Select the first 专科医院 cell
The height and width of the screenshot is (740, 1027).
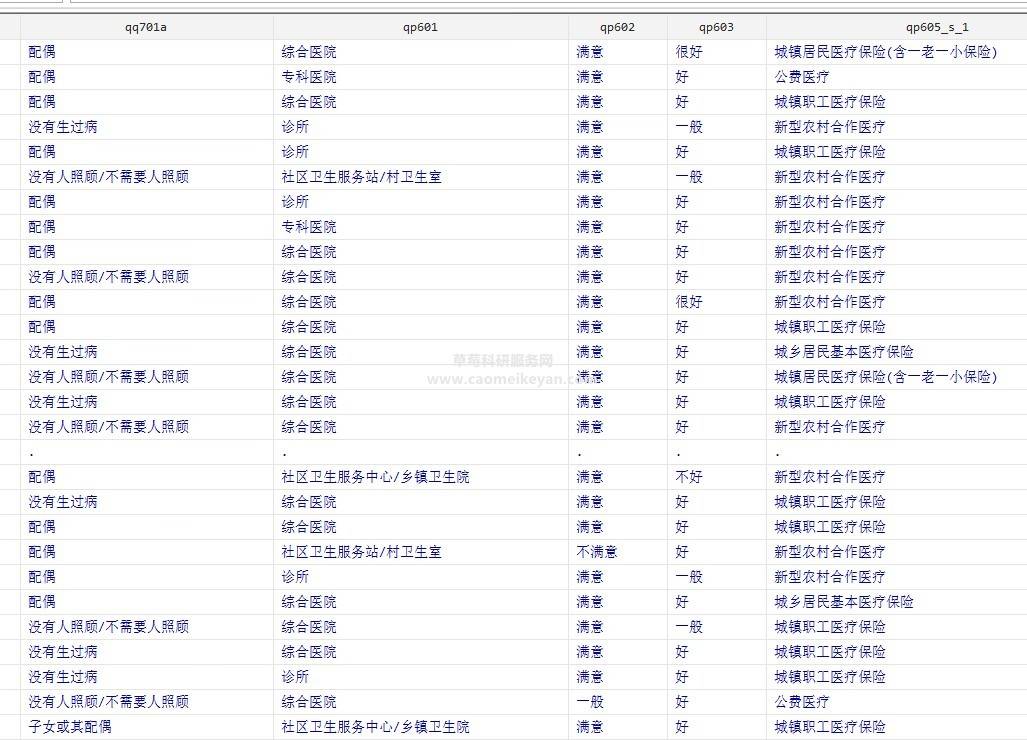[310, 76]
